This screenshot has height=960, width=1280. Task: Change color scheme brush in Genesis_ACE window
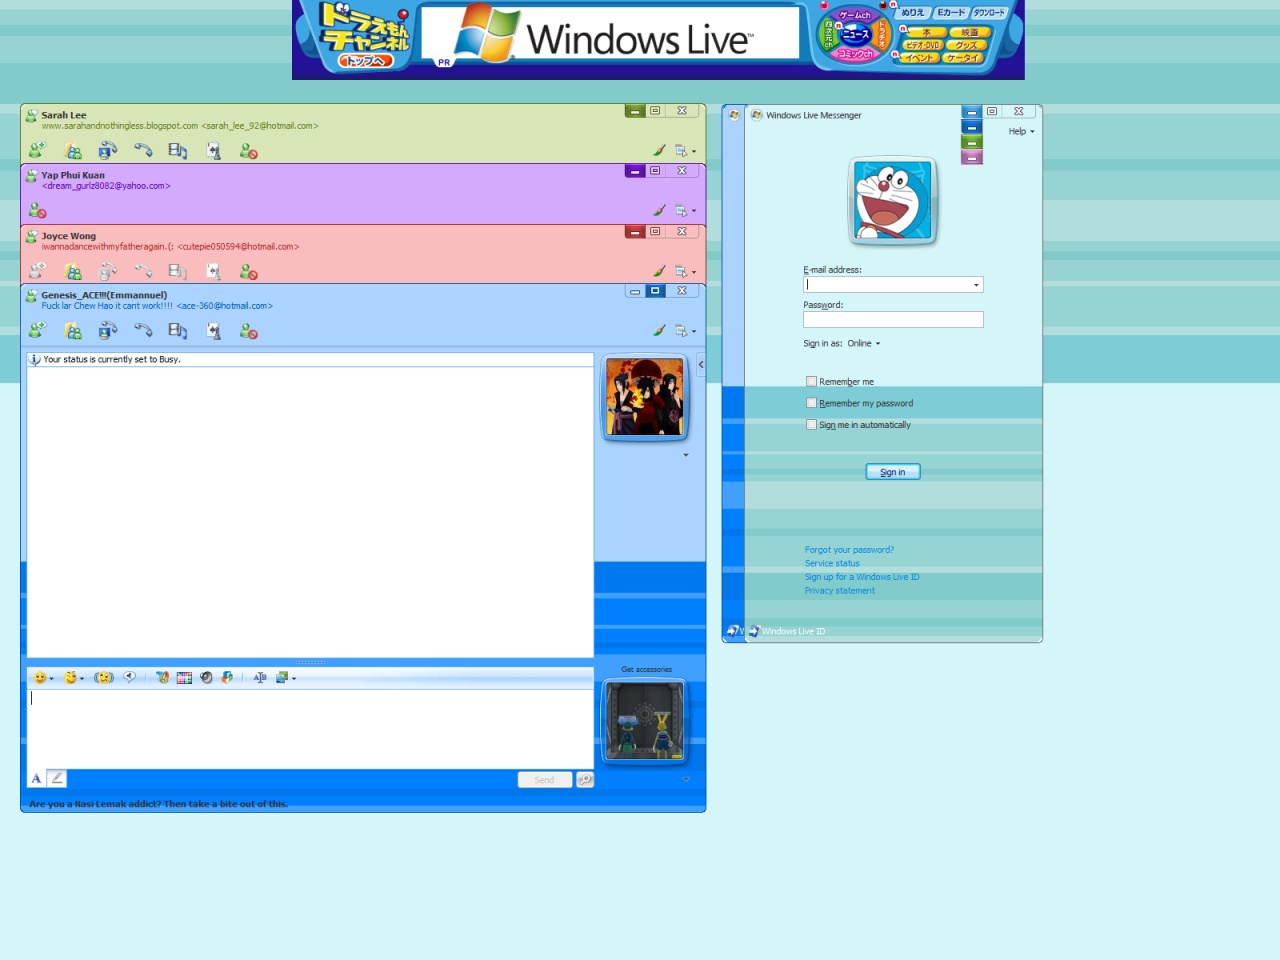tap(659, 330)
